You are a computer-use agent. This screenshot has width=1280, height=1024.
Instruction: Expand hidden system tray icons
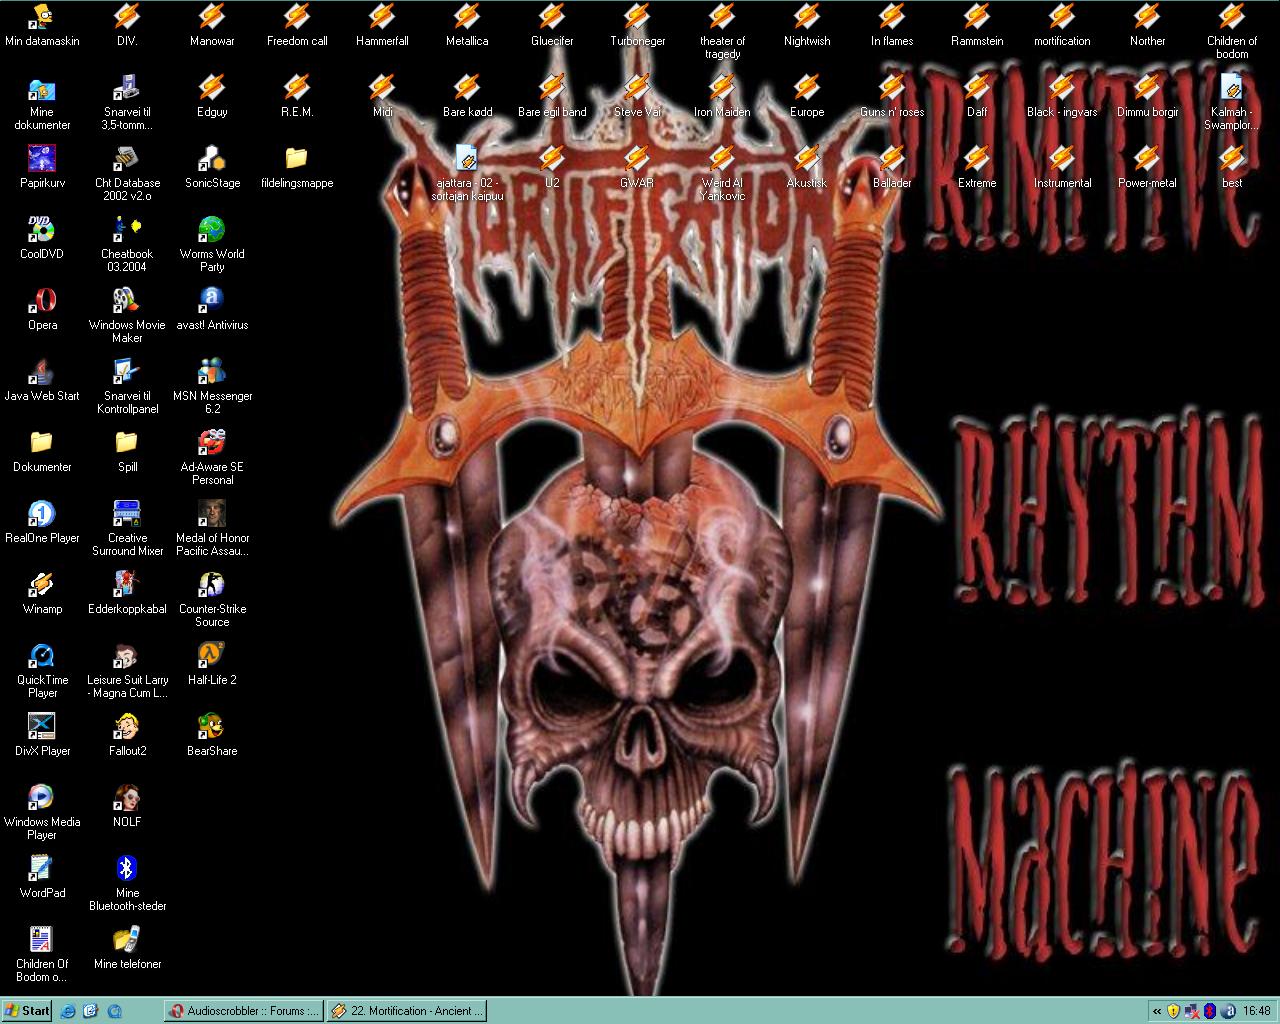pyautogui.click(x=1157, y=1011)
